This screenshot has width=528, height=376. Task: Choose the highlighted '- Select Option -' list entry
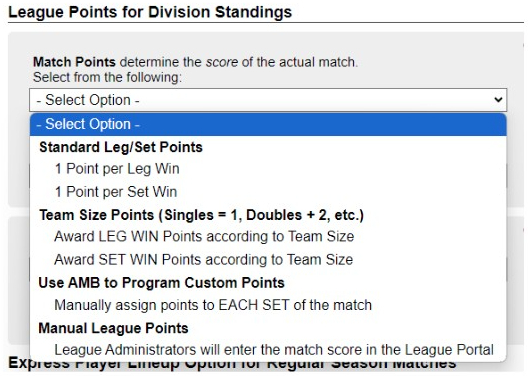[x=268, y=124]
